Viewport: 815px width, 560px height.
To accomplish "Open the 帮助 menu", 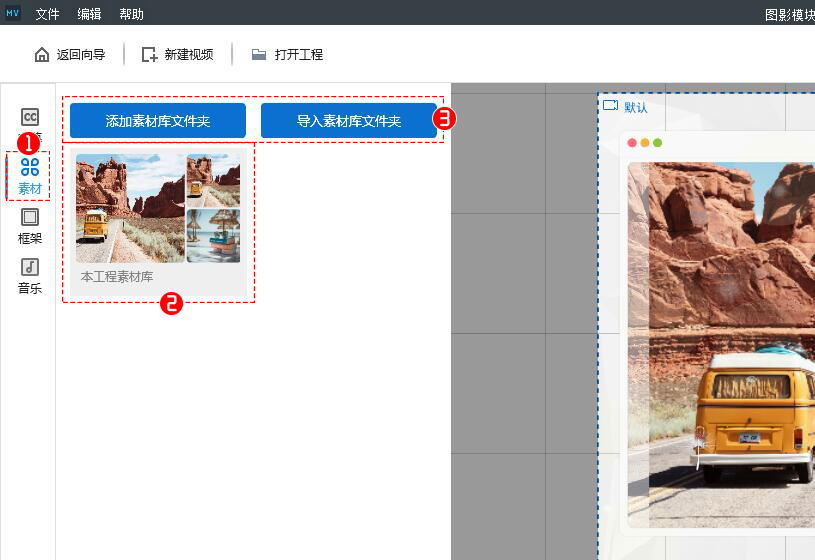I will click(x=131, y=14).
